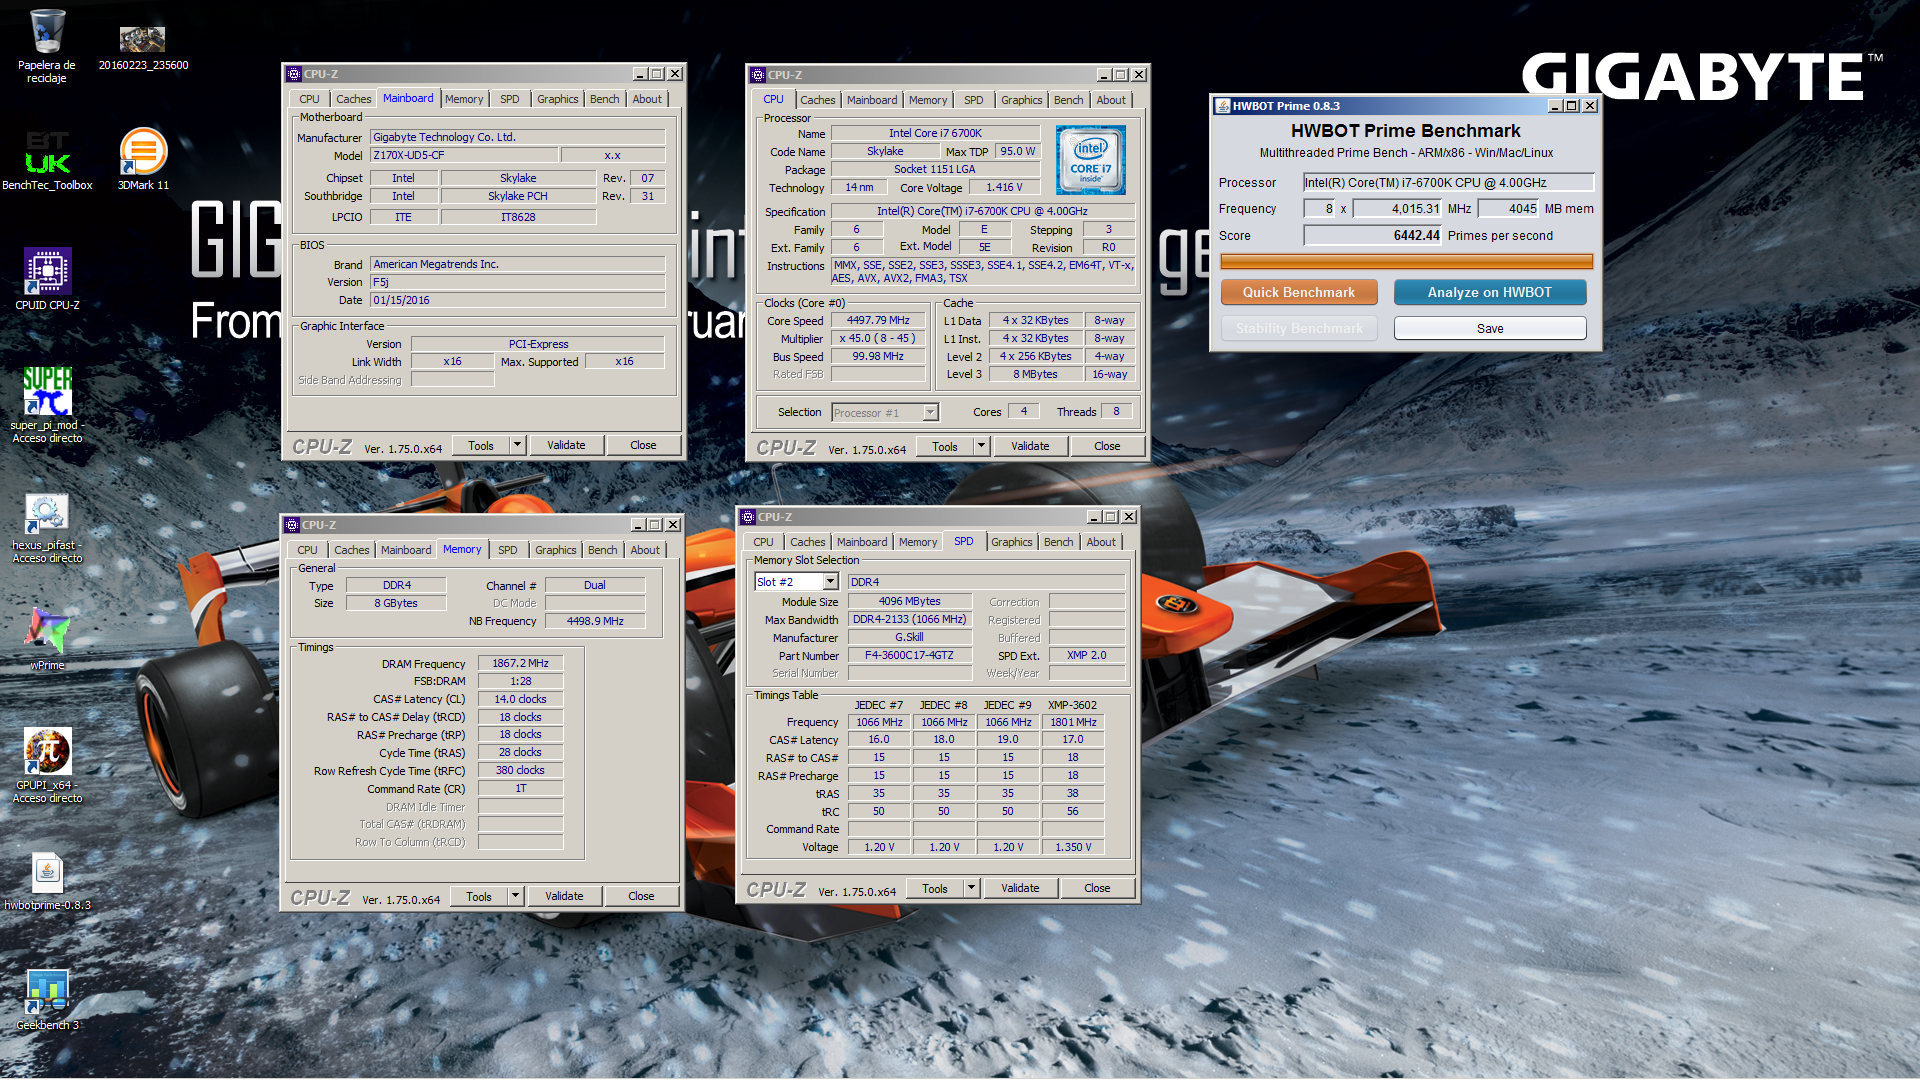Switch to Caches tab in Mainboard window
This screenshot has height=1080, width=1920.
353,99
